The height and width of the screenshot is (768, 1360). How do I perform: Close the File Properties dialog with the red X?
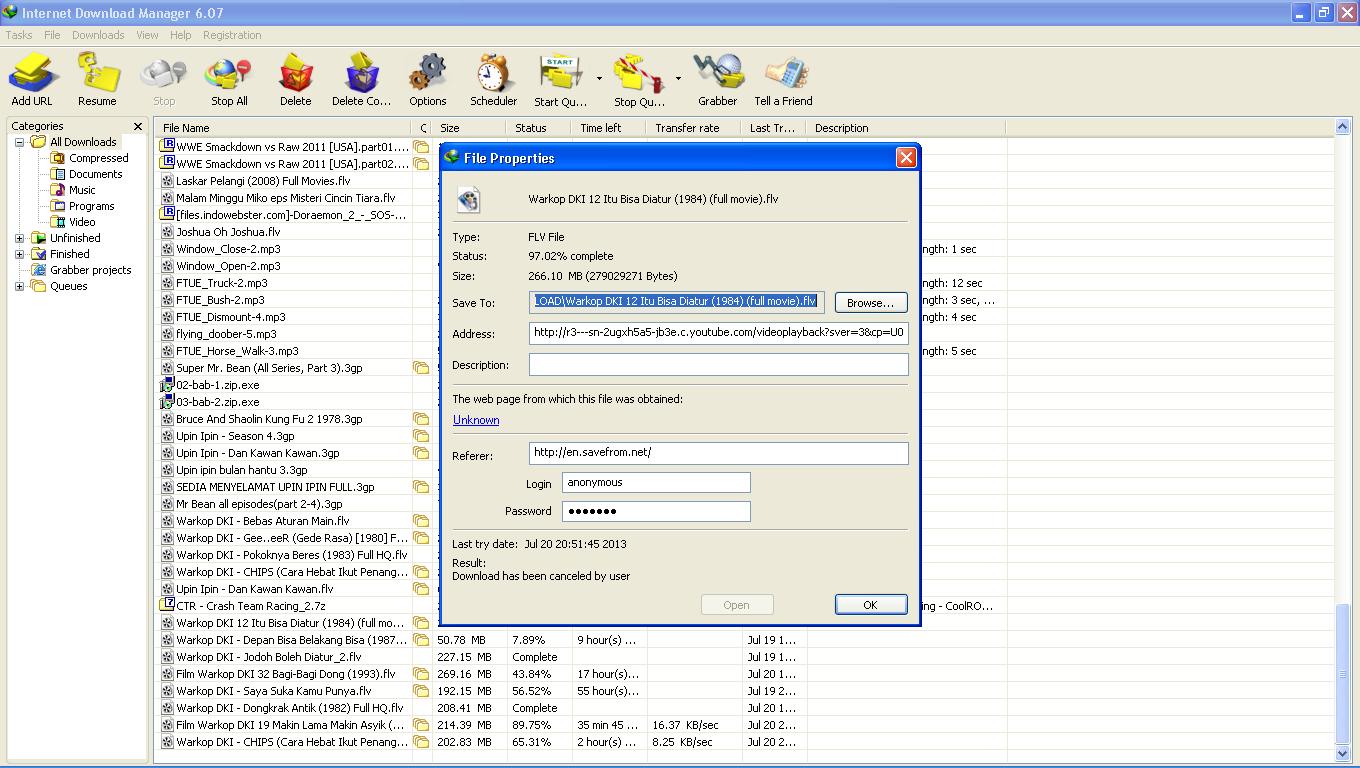(x=906, y=157)
